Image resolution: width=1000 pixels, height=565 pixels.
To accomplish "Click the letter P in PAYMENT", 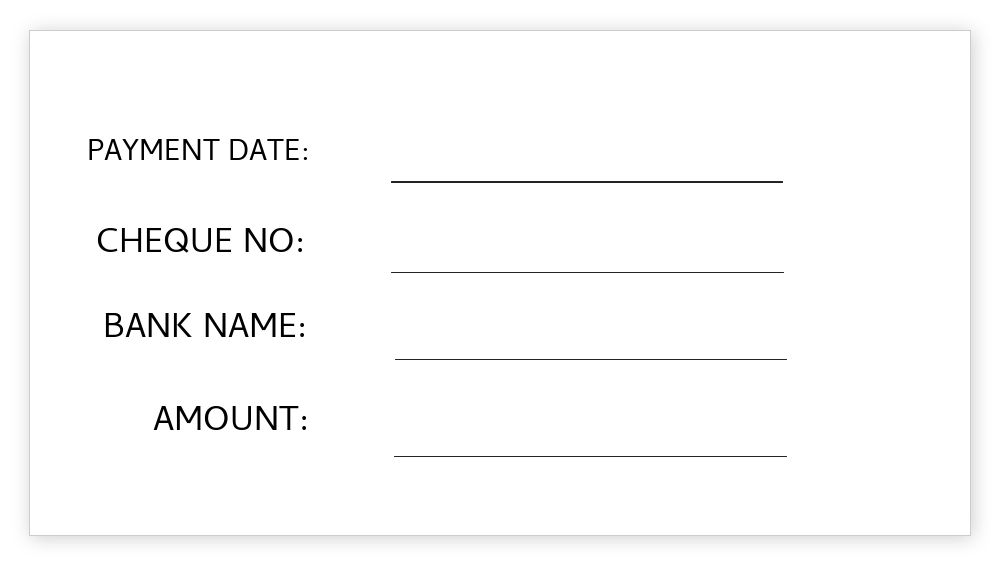I will pyautogui.click(x=94, y=151).
